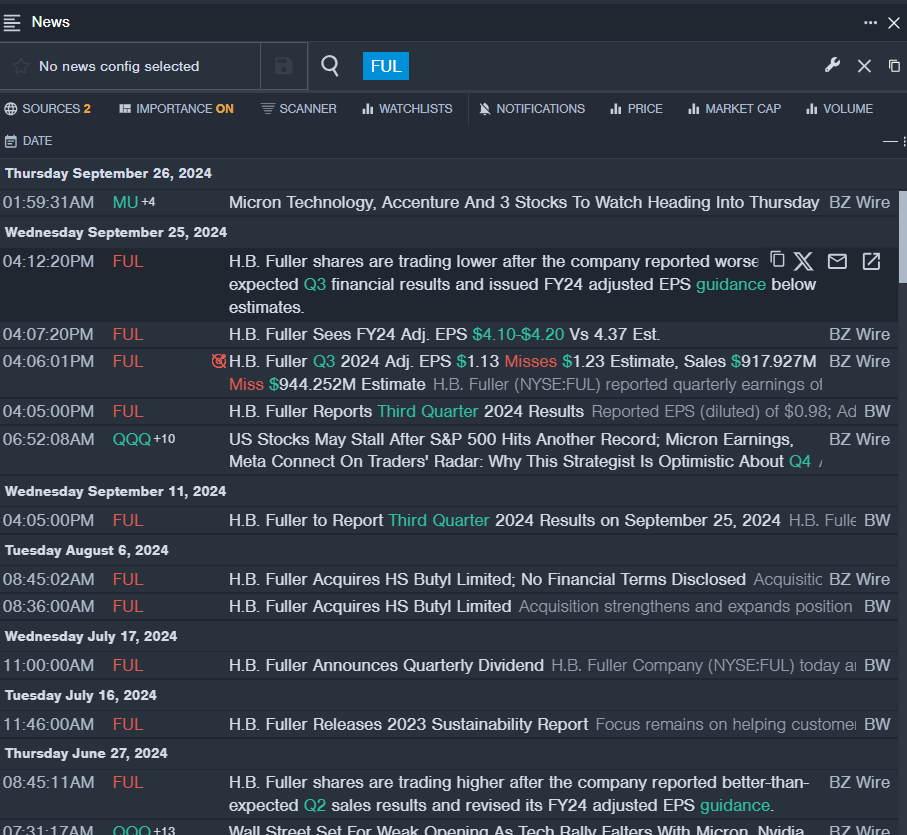Open the Watchlists filter dropdown

pos(407,108)
